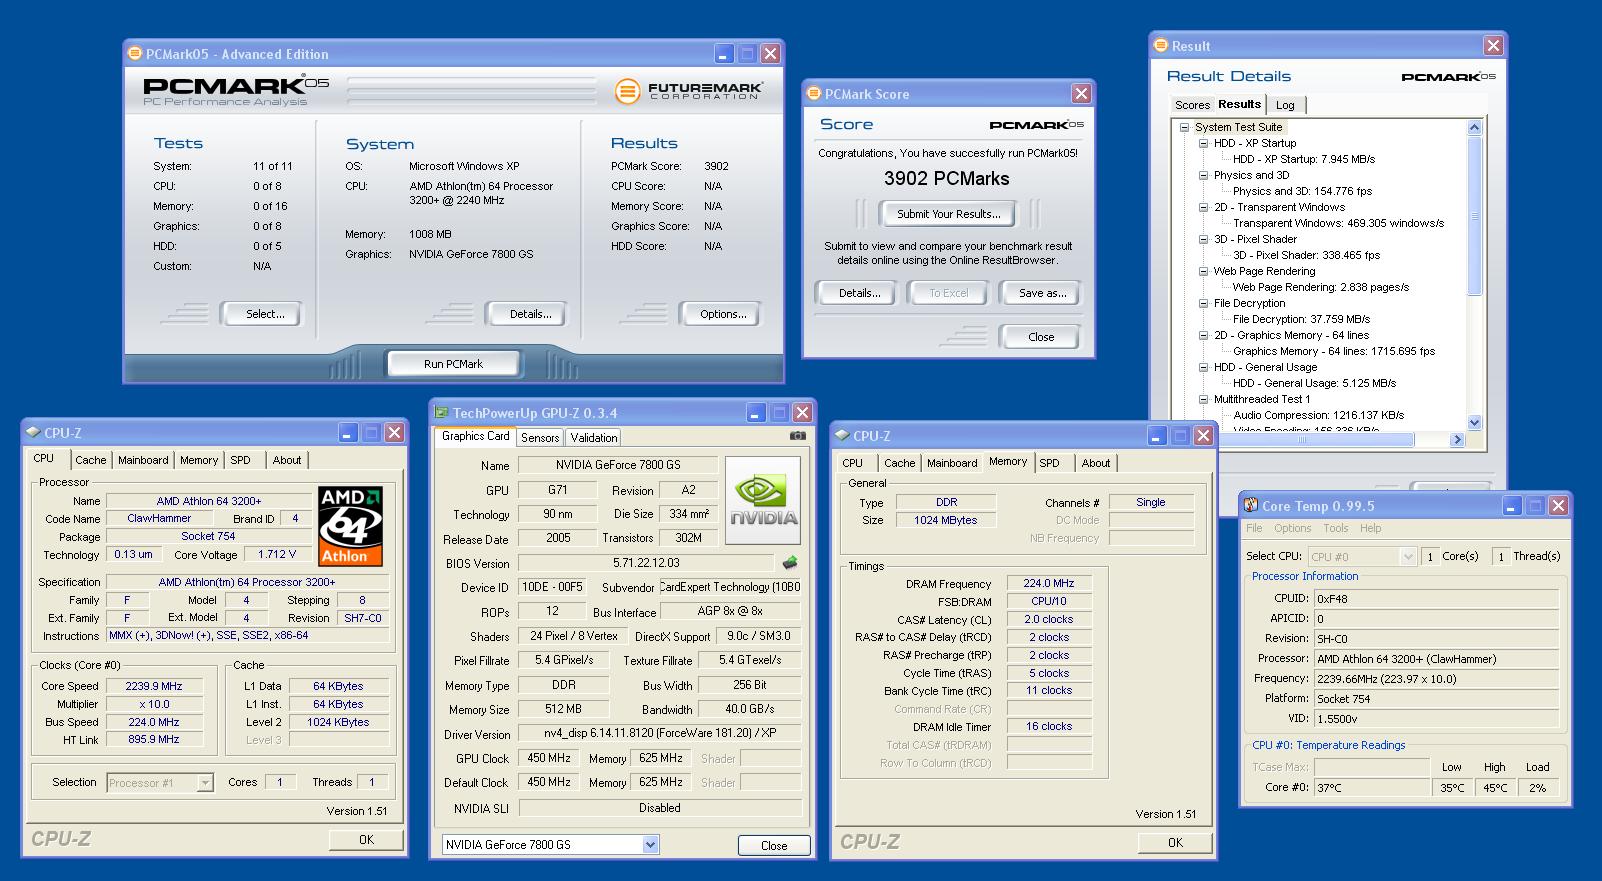
Task: Click the down arrow of the Result tree scrollbar
Action: pyautogui.click(x=1474, y=422)
